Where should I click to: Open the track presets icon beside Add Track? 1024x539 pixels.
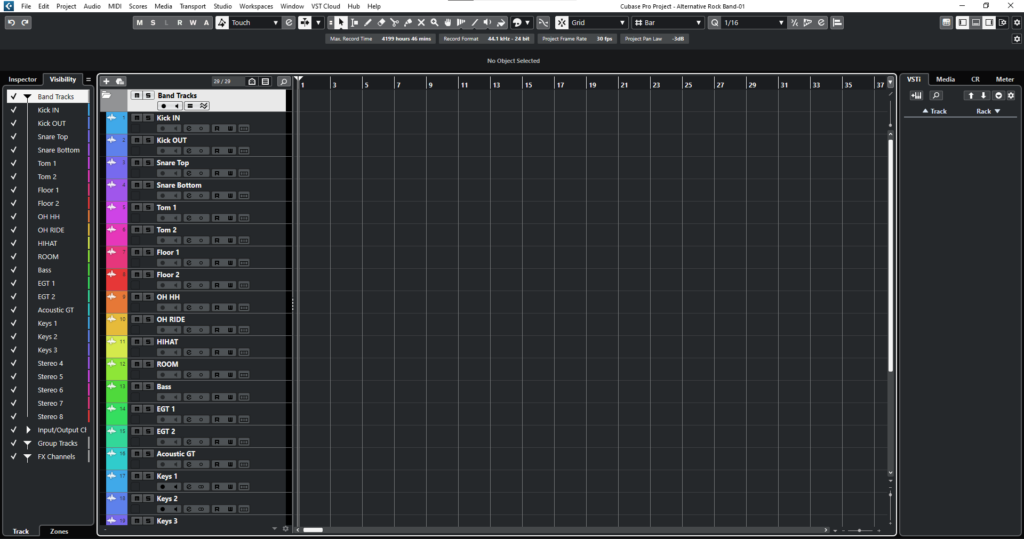120,82
